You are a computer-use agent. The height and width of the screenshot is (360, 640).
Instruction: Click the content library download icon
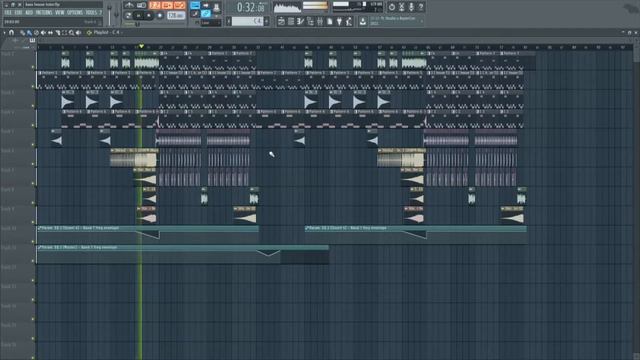[363, 21]
